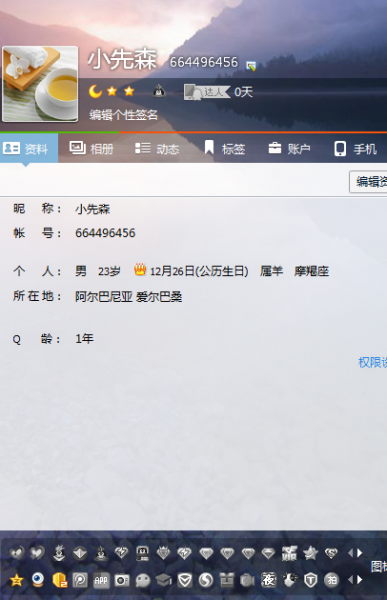Image resolution: width=387 pixels, height=600 pixels.
Task: Click the 摩羯座 zodiac text
Action: click(x=312, y=271)
